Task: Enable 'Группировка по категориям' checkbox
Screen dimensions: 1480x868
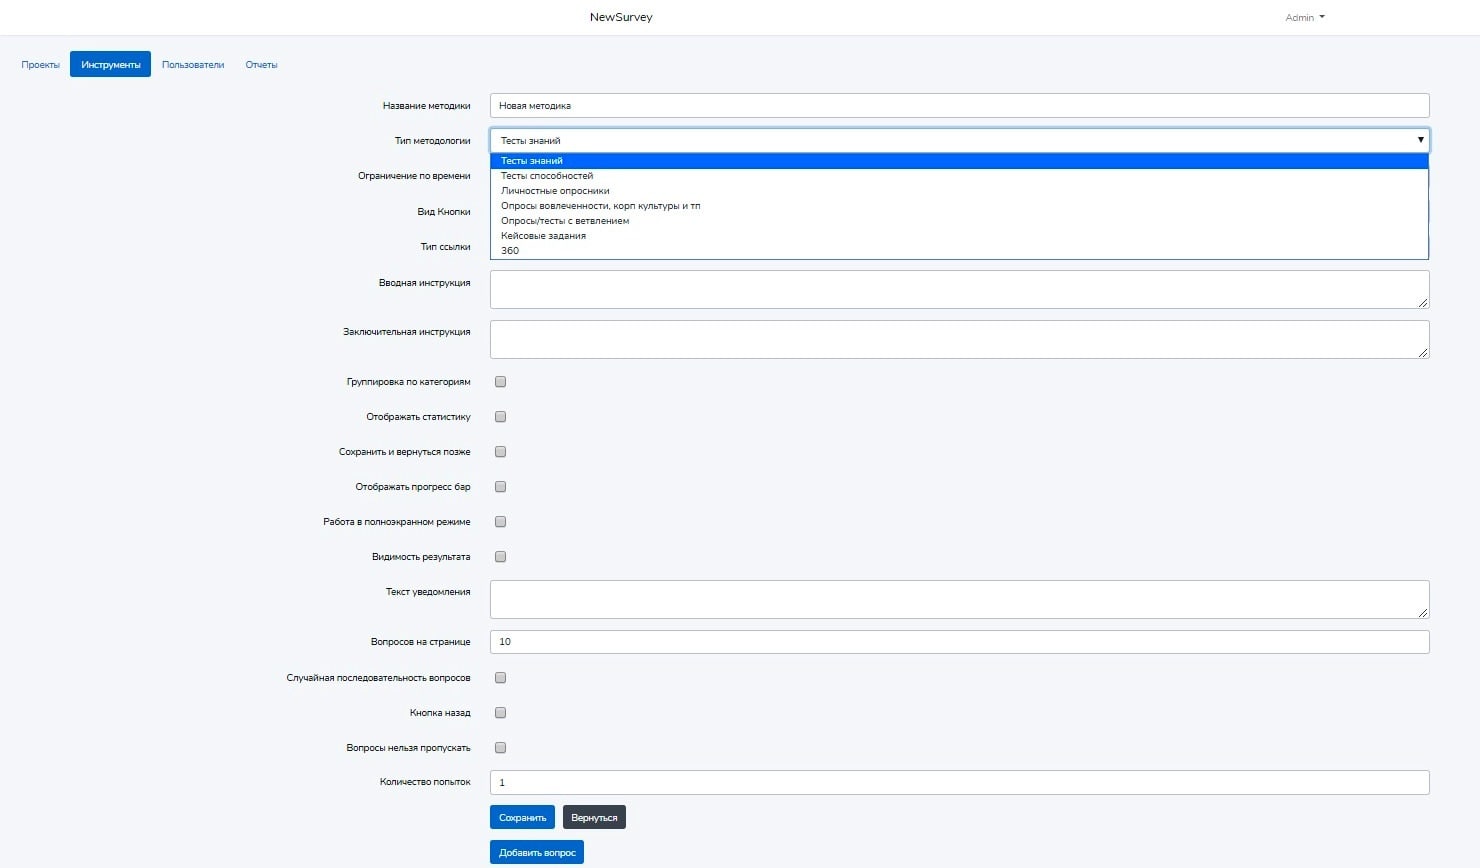Action: (x=501, y=382)
